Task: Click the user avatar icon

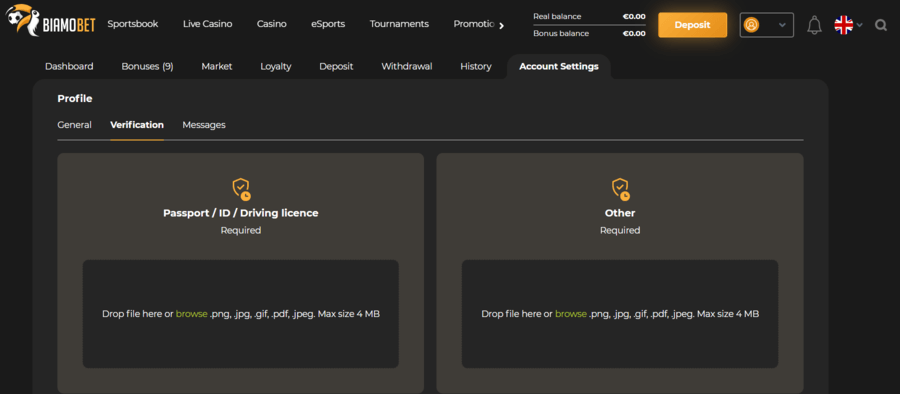Action: coord(751,25)
